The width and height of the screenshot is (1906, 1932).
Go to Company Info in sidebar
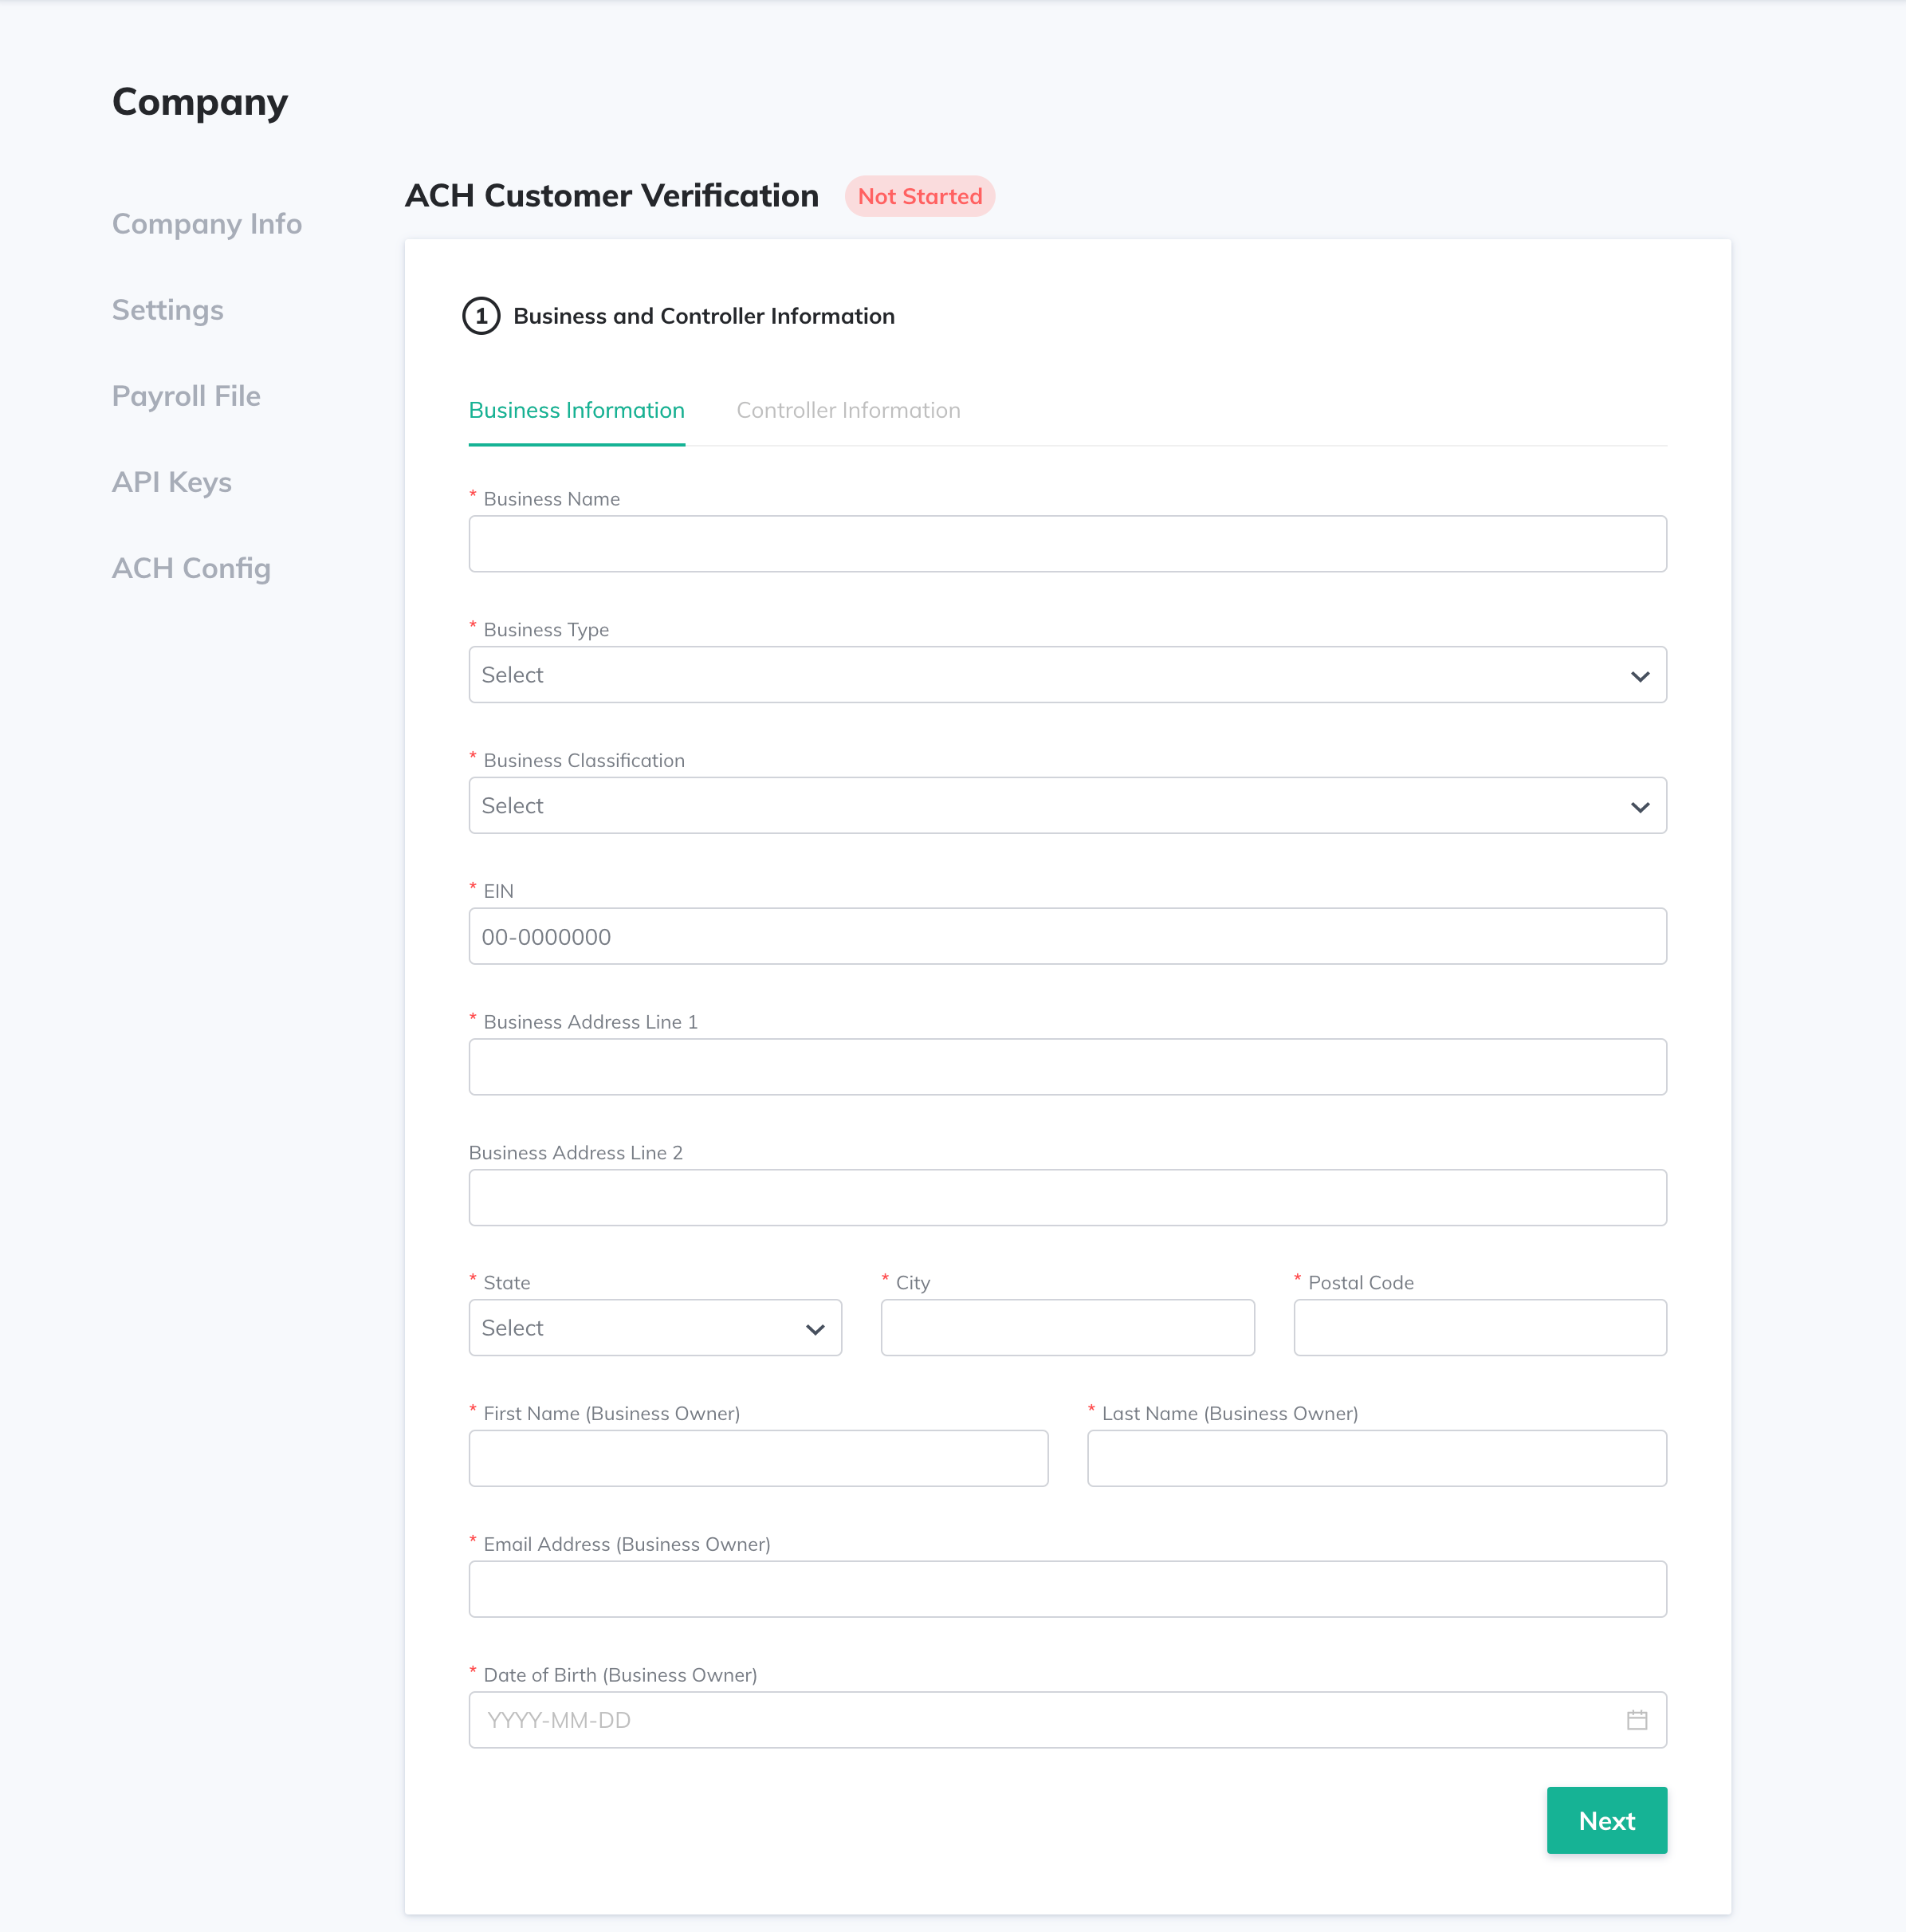click(x=207, y=224)
